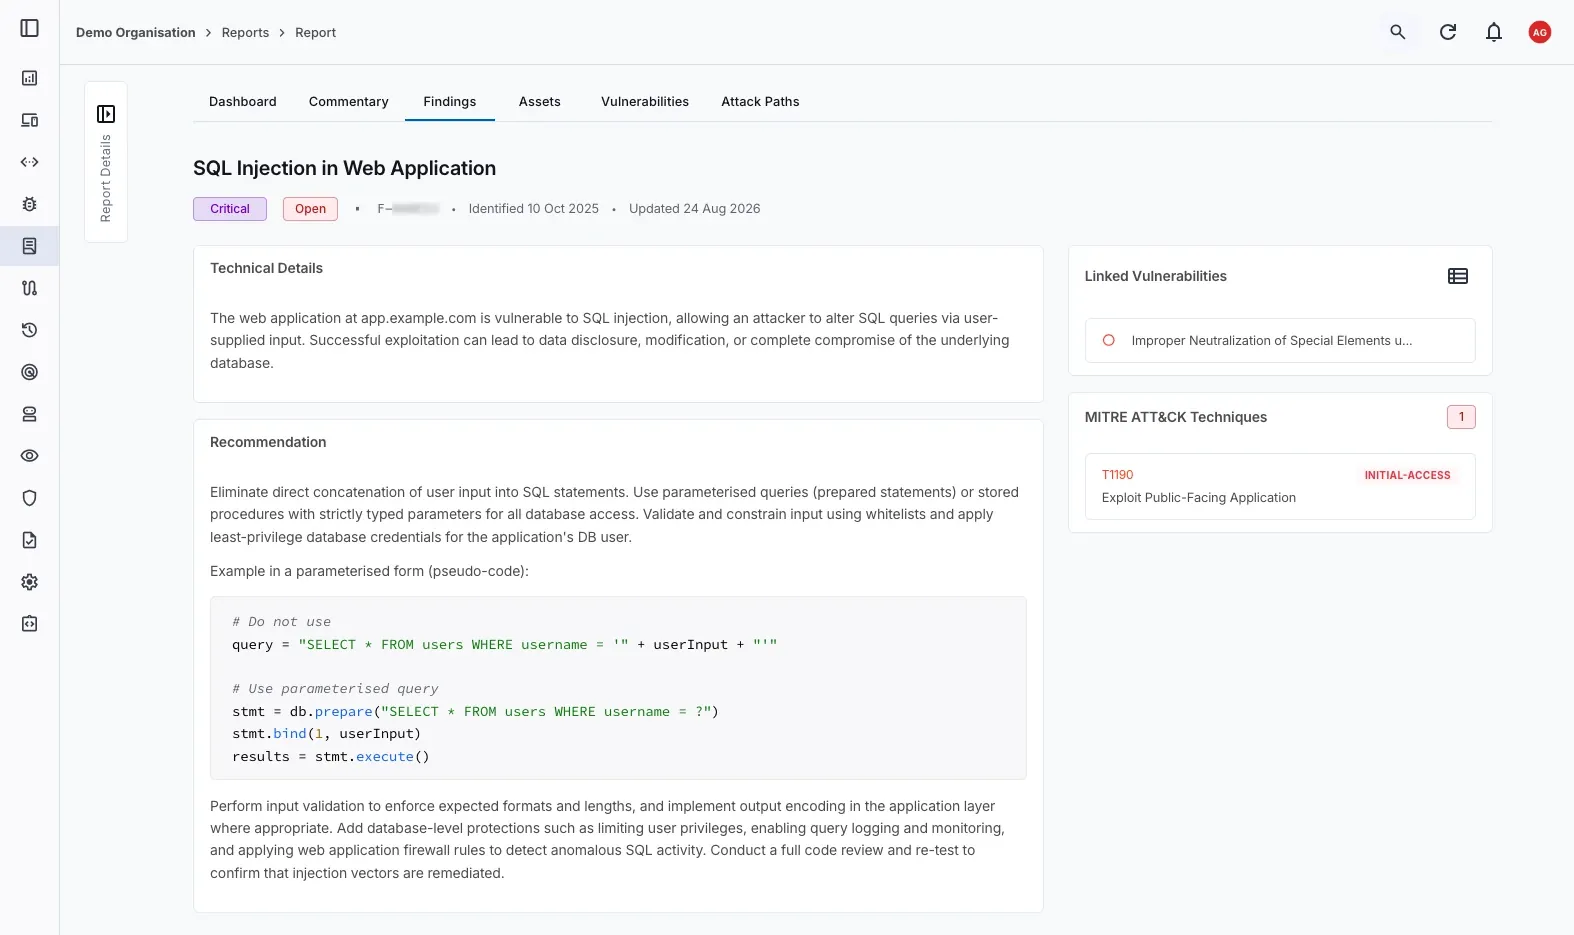Open the Improper Neutralization linked vulnerability
Image resolution: width=1574 pixels, height=935 pixels.
pyautogui.click(x=1280, y=340)
